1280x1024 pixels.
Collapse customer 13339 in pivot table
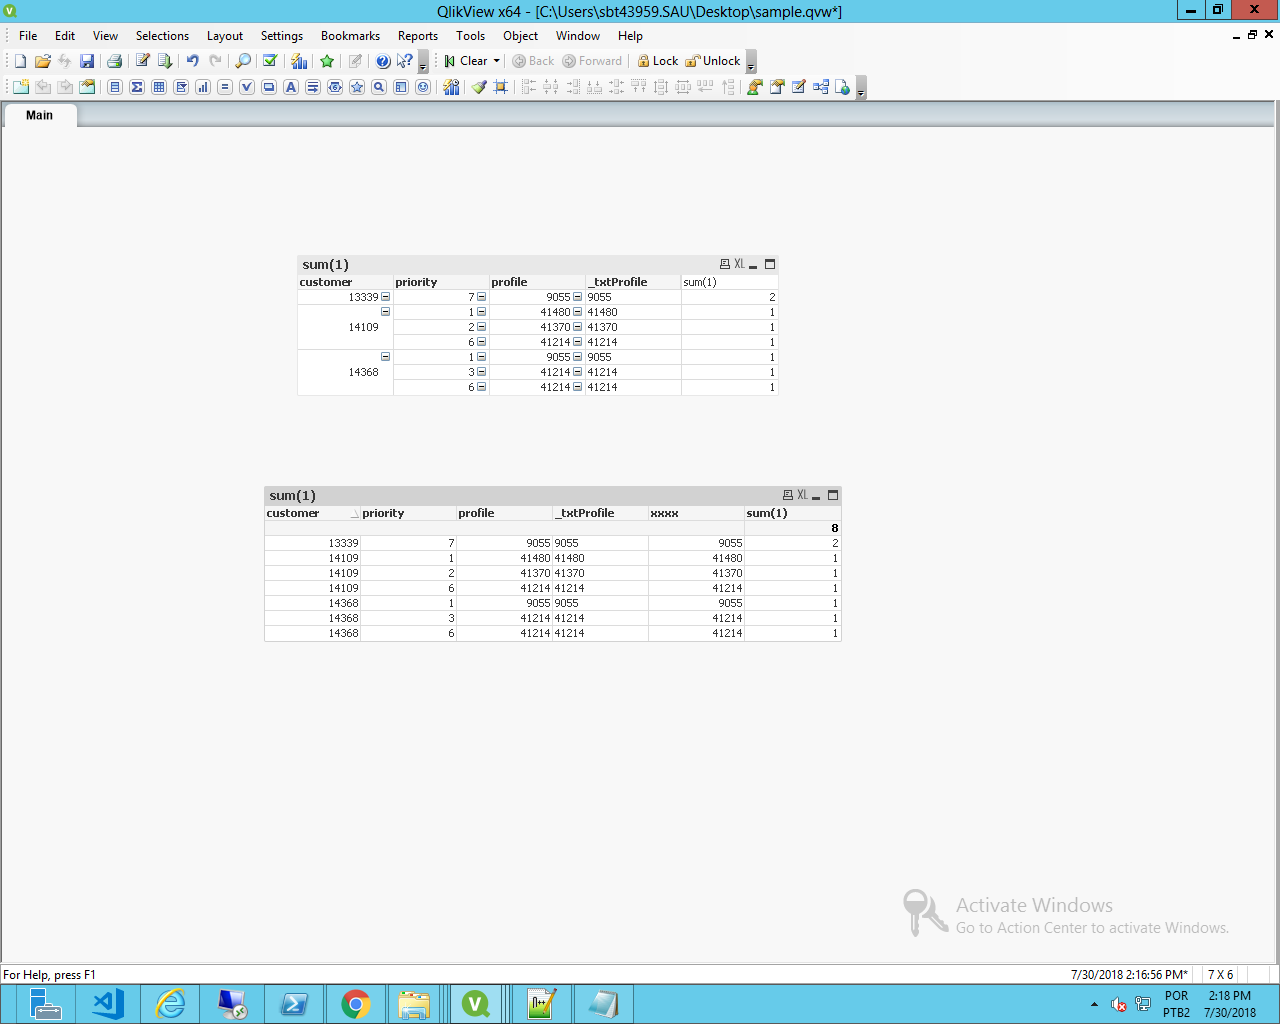click(385, 297)
